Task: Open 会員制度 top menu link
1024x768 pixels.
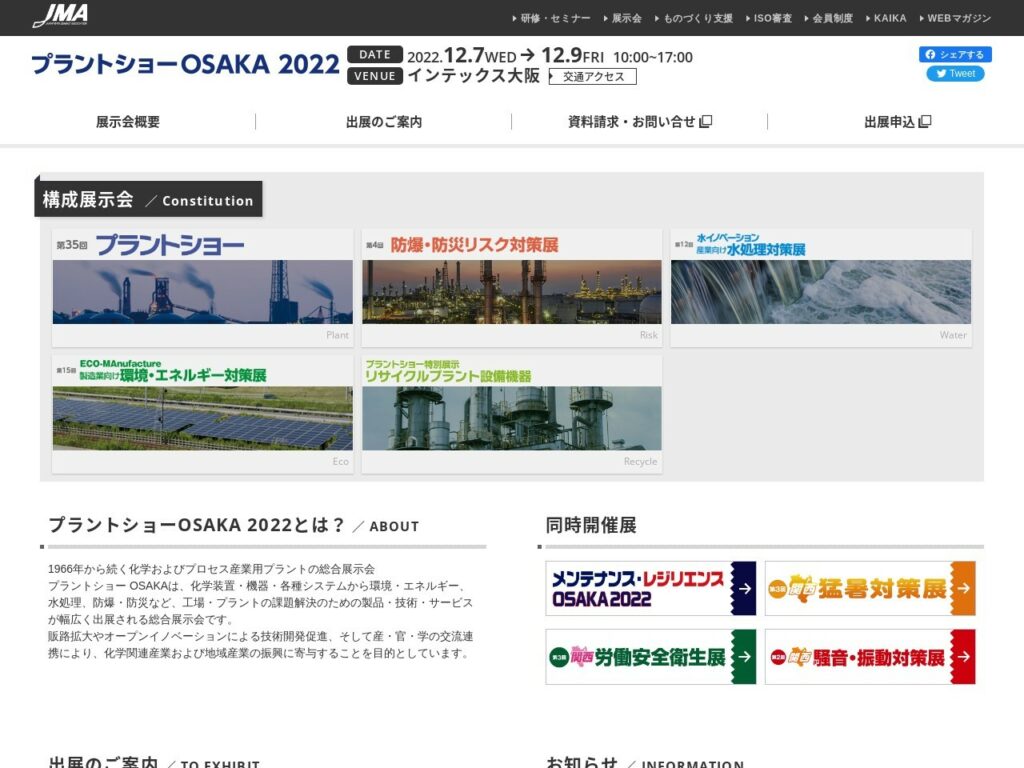Action: click(828, 18)
